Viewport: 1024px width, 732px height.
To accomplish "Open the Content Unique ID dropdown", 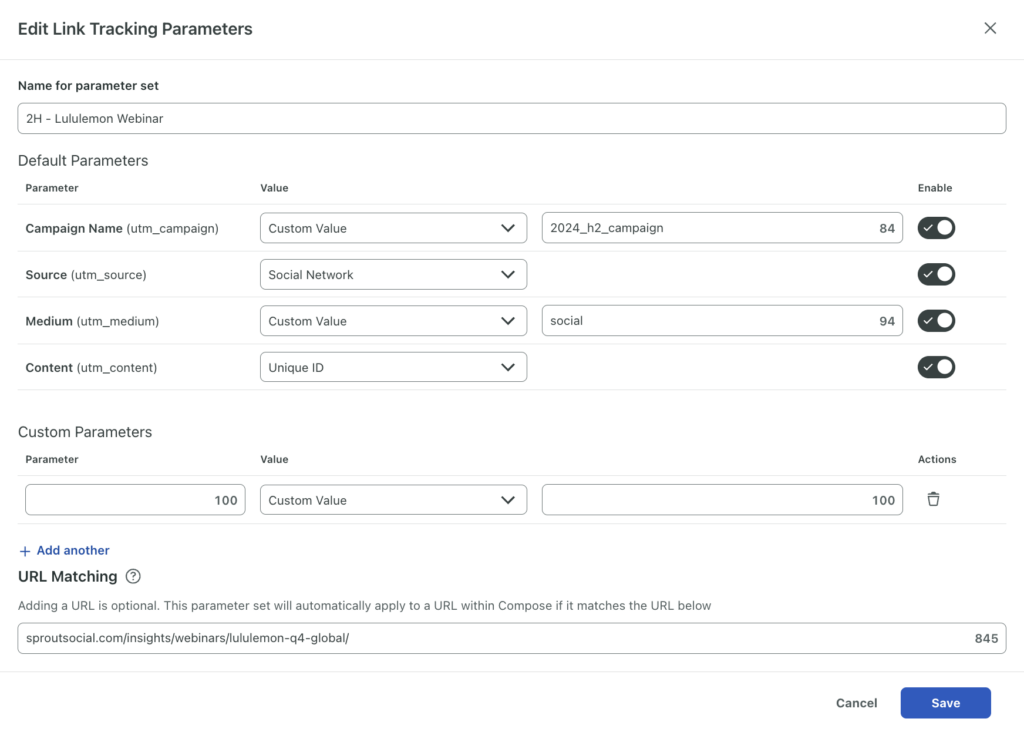I will [x=393, y=367].
